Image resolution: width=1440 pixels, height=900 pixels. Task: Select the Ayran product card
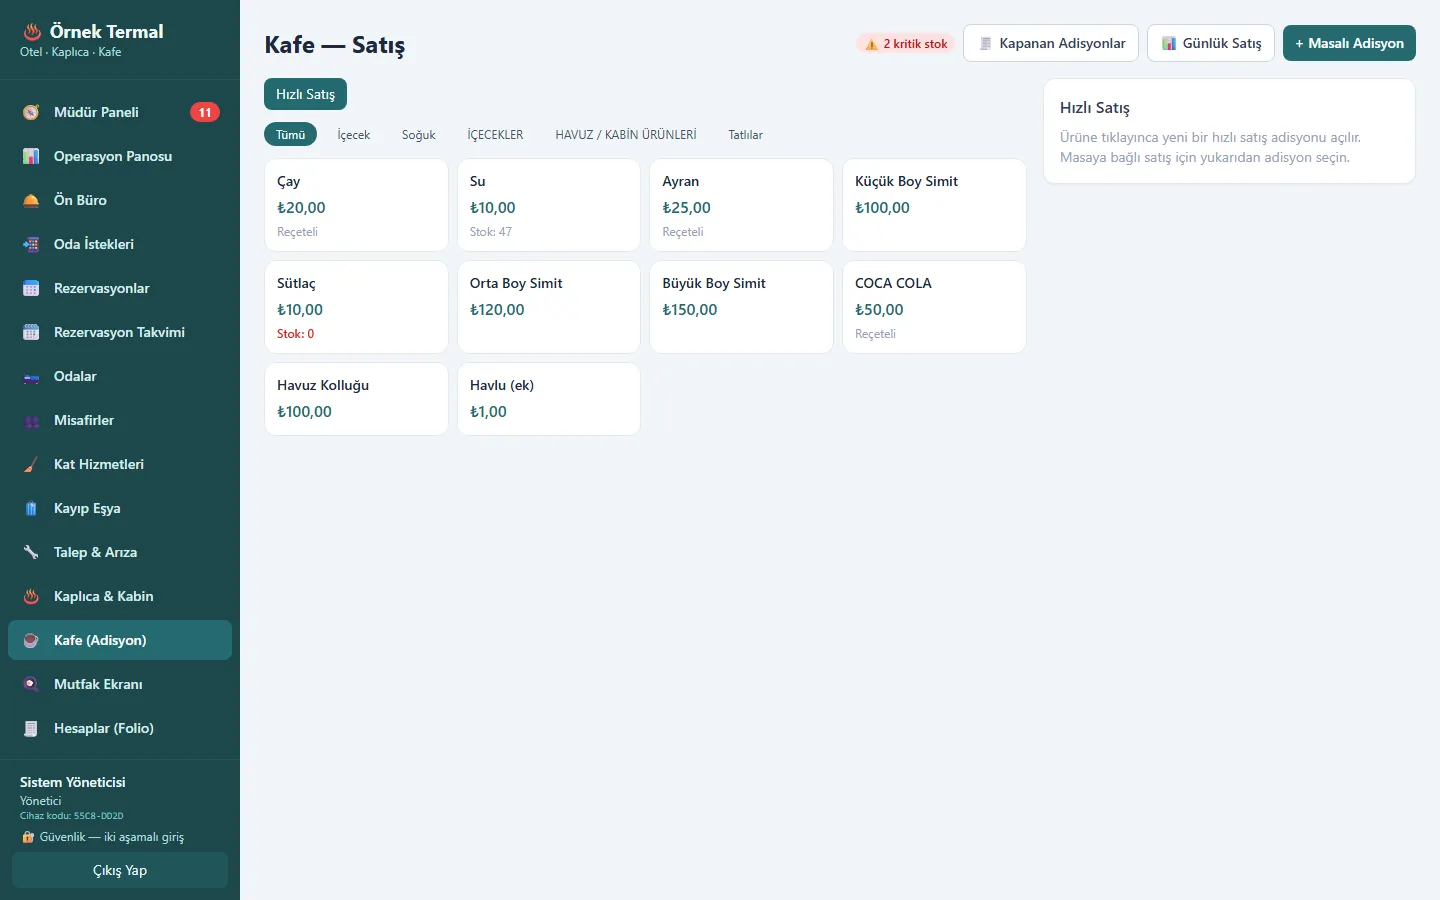pyautogui.click(x=741, y=205)
